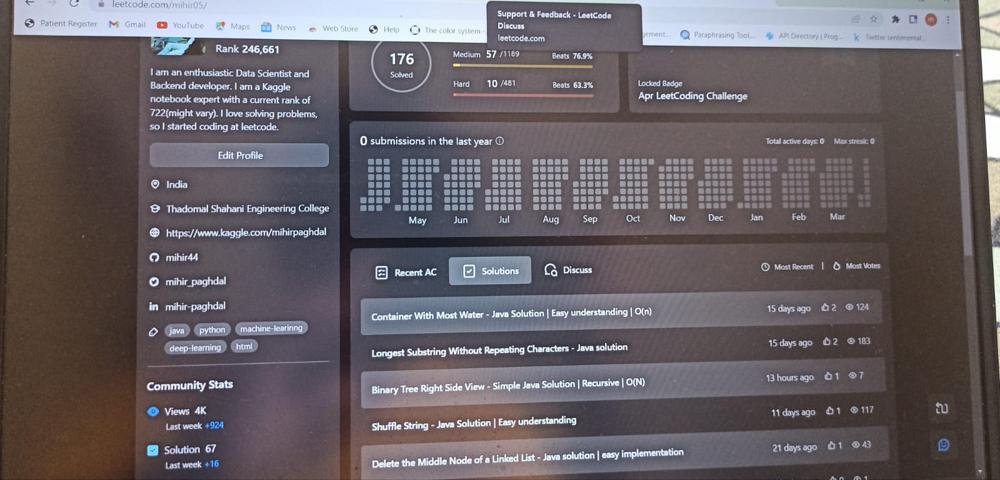This screenshot has width=1000, height=480.
Task: Click the blue feedback smiley floating button
Action: [x=944, y=445]
